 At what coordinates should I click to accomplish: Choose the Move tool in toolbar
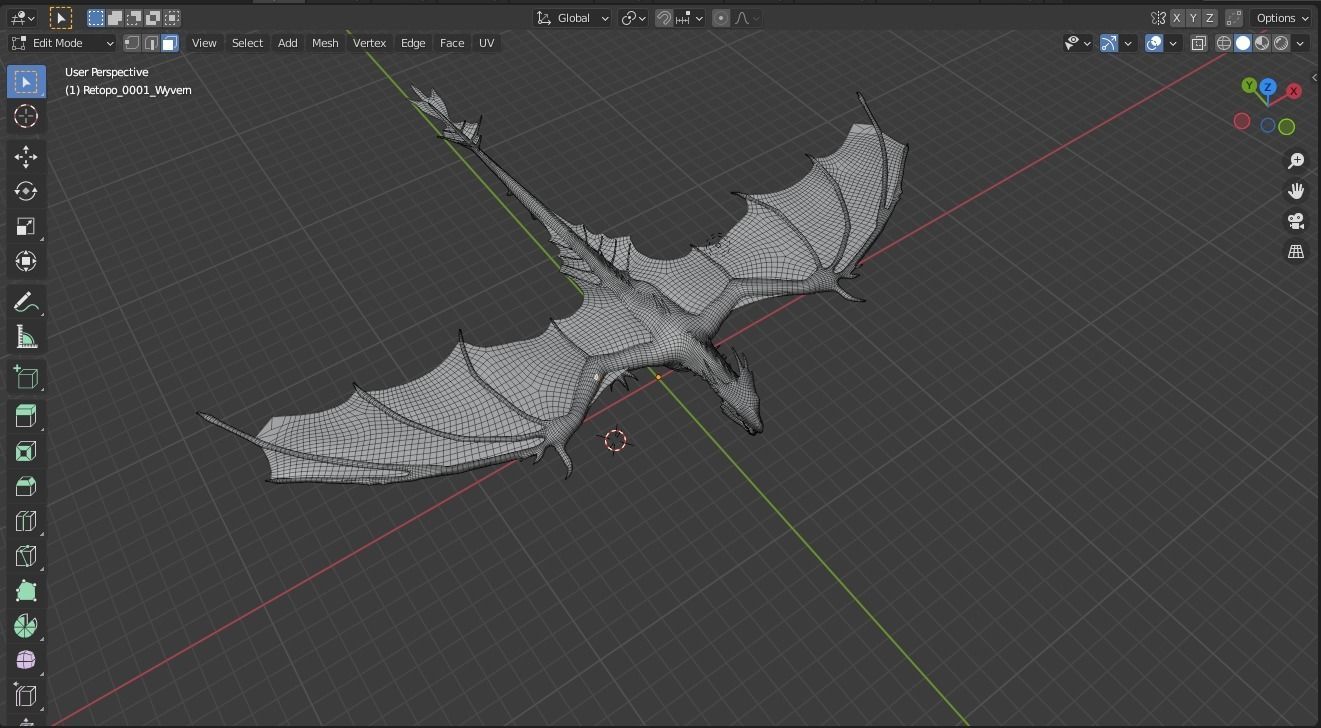coord(26,156)
